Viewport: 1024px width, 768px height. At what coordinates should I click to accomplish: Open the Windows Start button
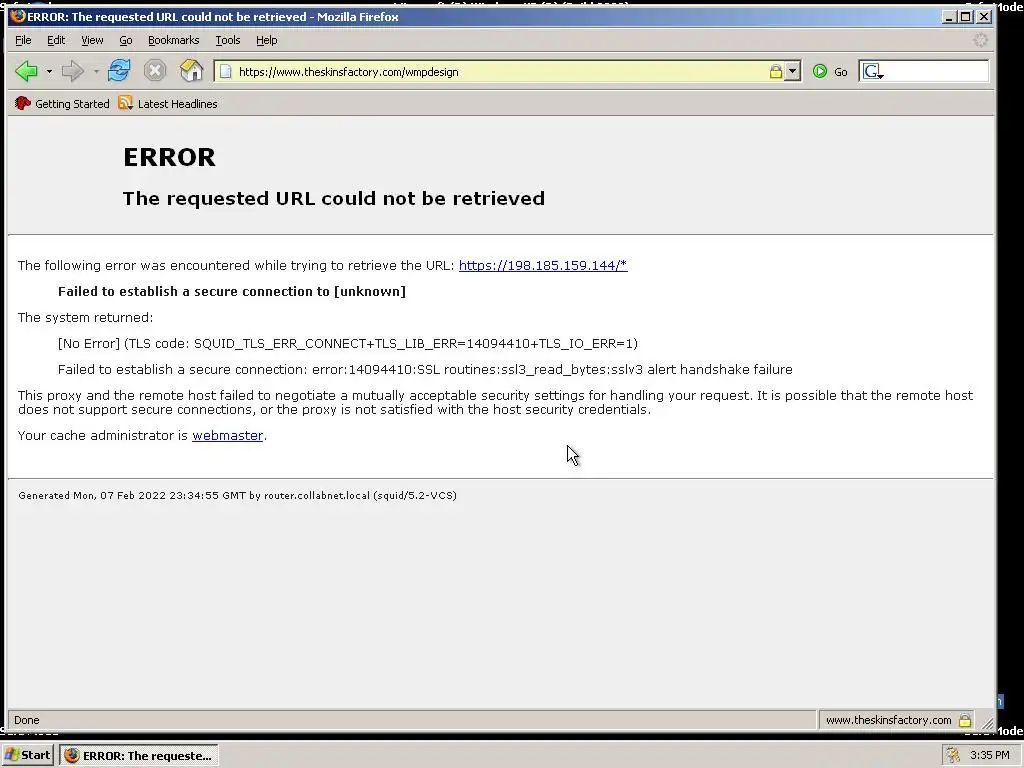(27, 755)
